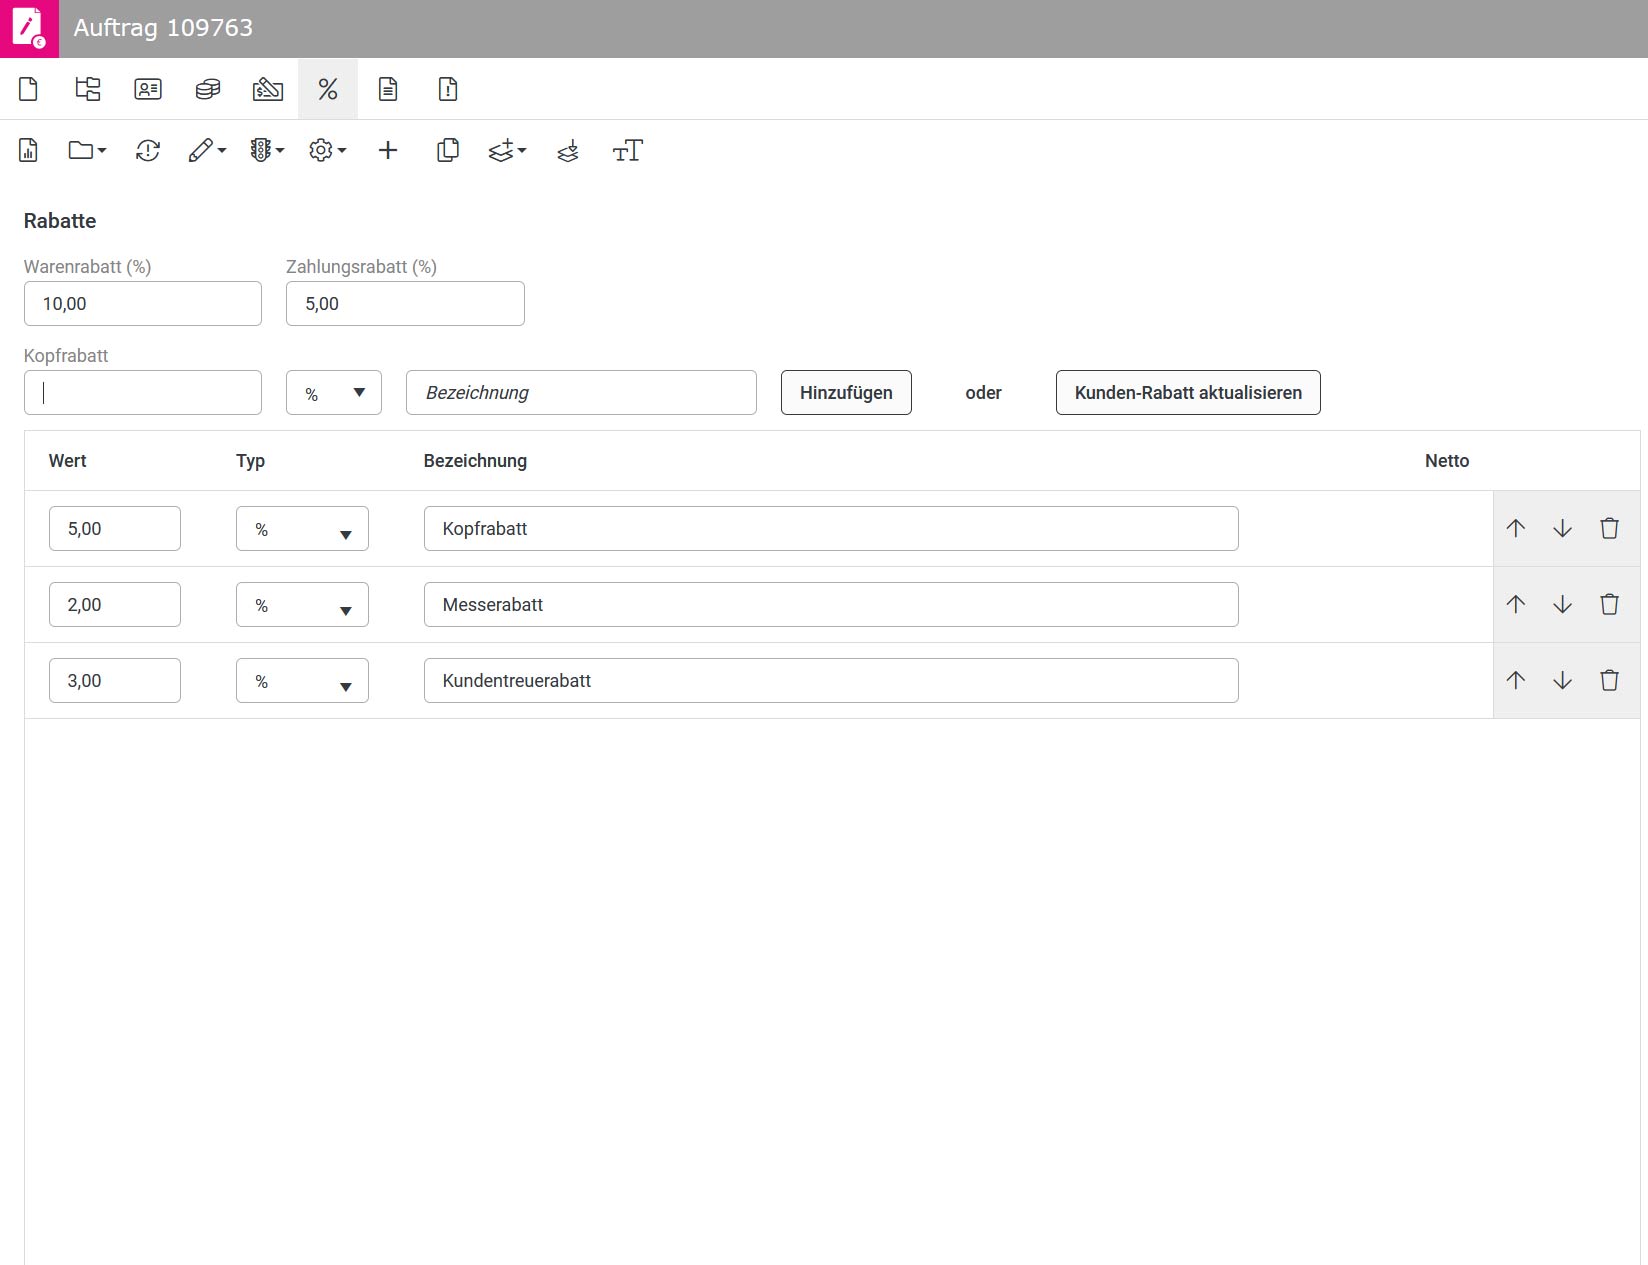
Task: Open the contact card tab icon
Action: click(x=148, y=89)
